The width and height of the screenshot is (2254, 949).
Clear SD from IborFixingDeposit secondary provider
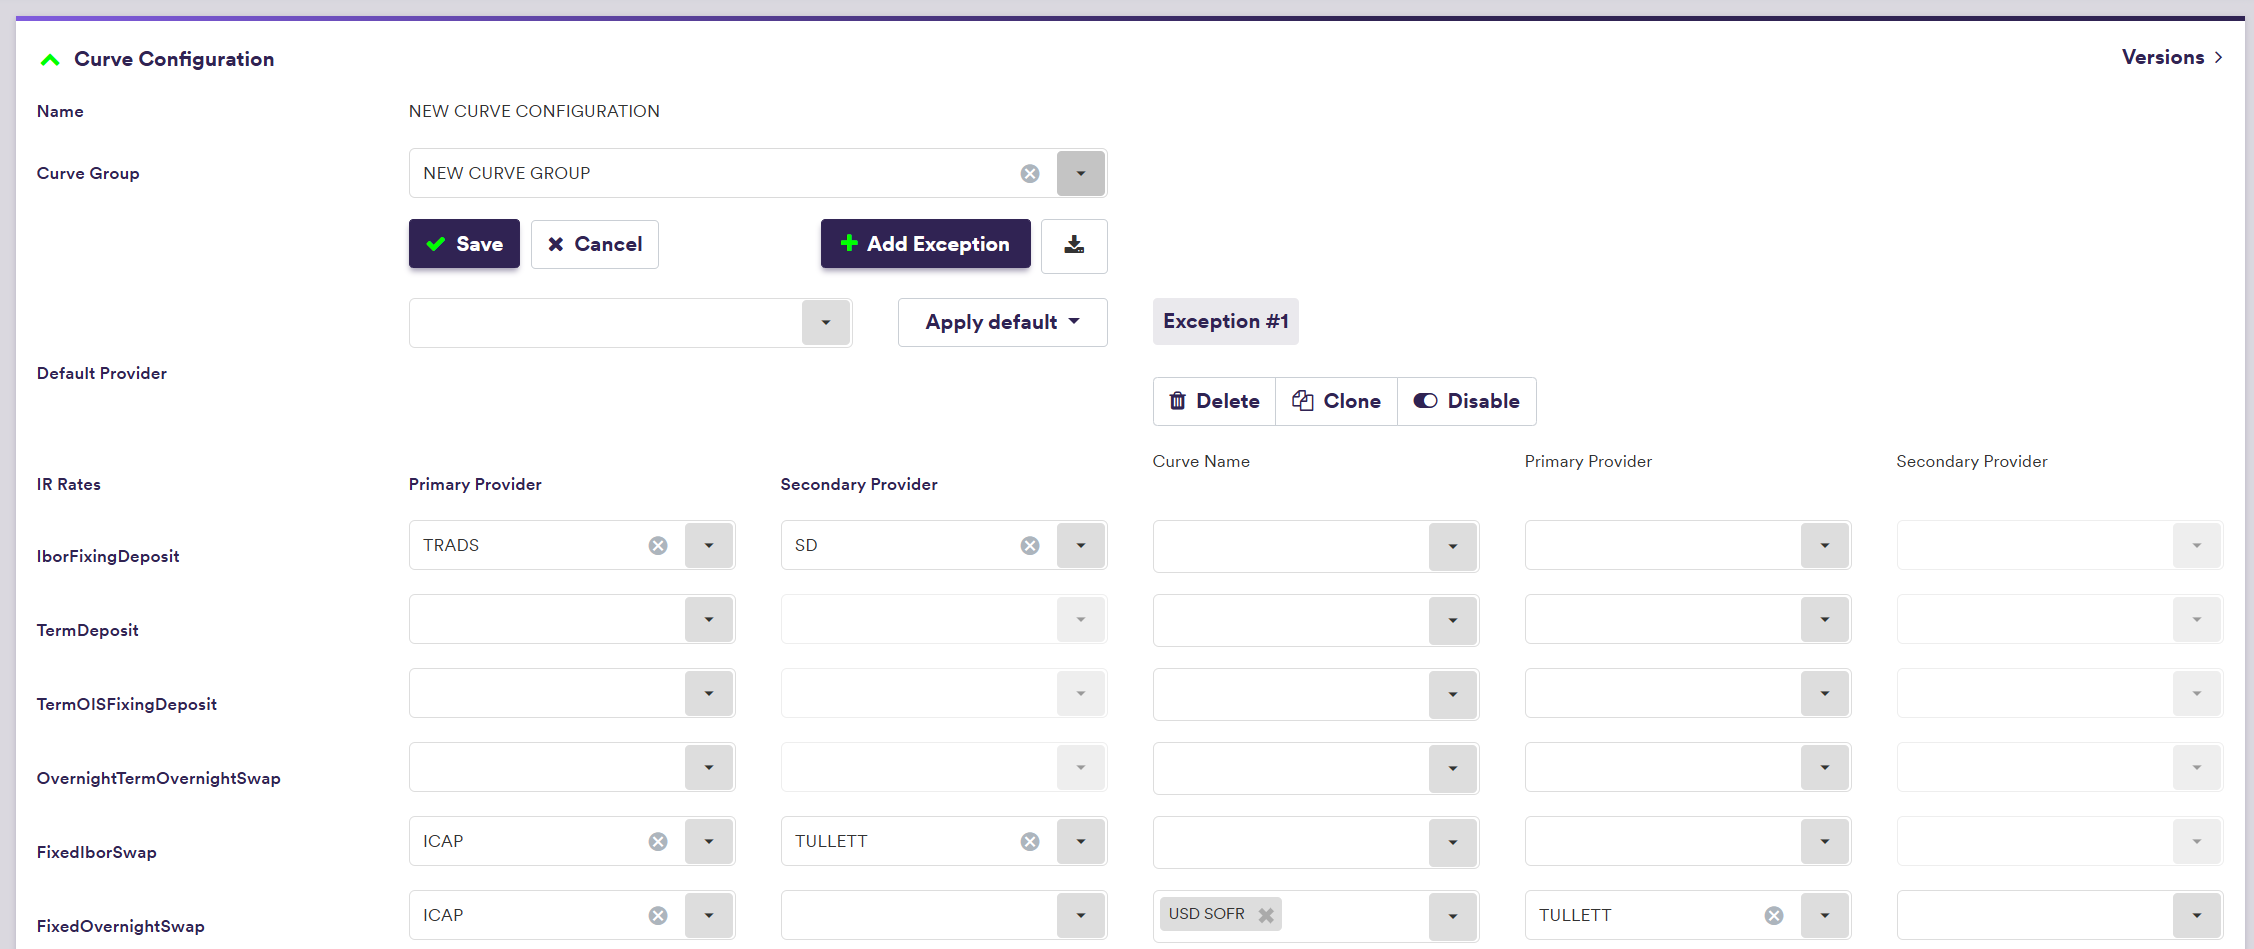1029,546
